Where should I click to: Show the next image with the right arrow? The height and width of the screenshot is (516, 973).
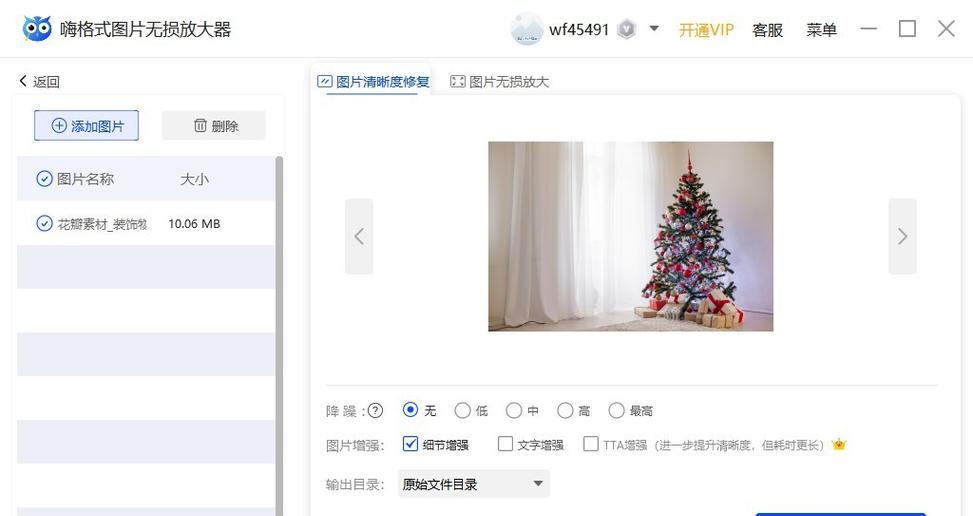(x=902, y=236)
